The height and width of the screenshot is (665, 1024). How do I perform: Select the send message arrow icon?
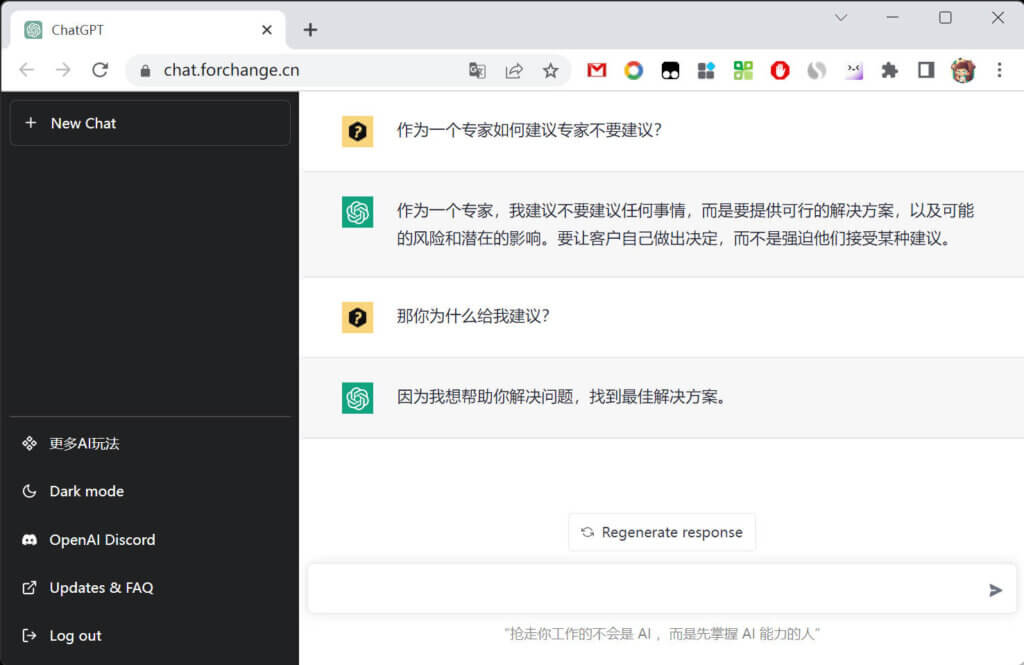click(995, 590)
